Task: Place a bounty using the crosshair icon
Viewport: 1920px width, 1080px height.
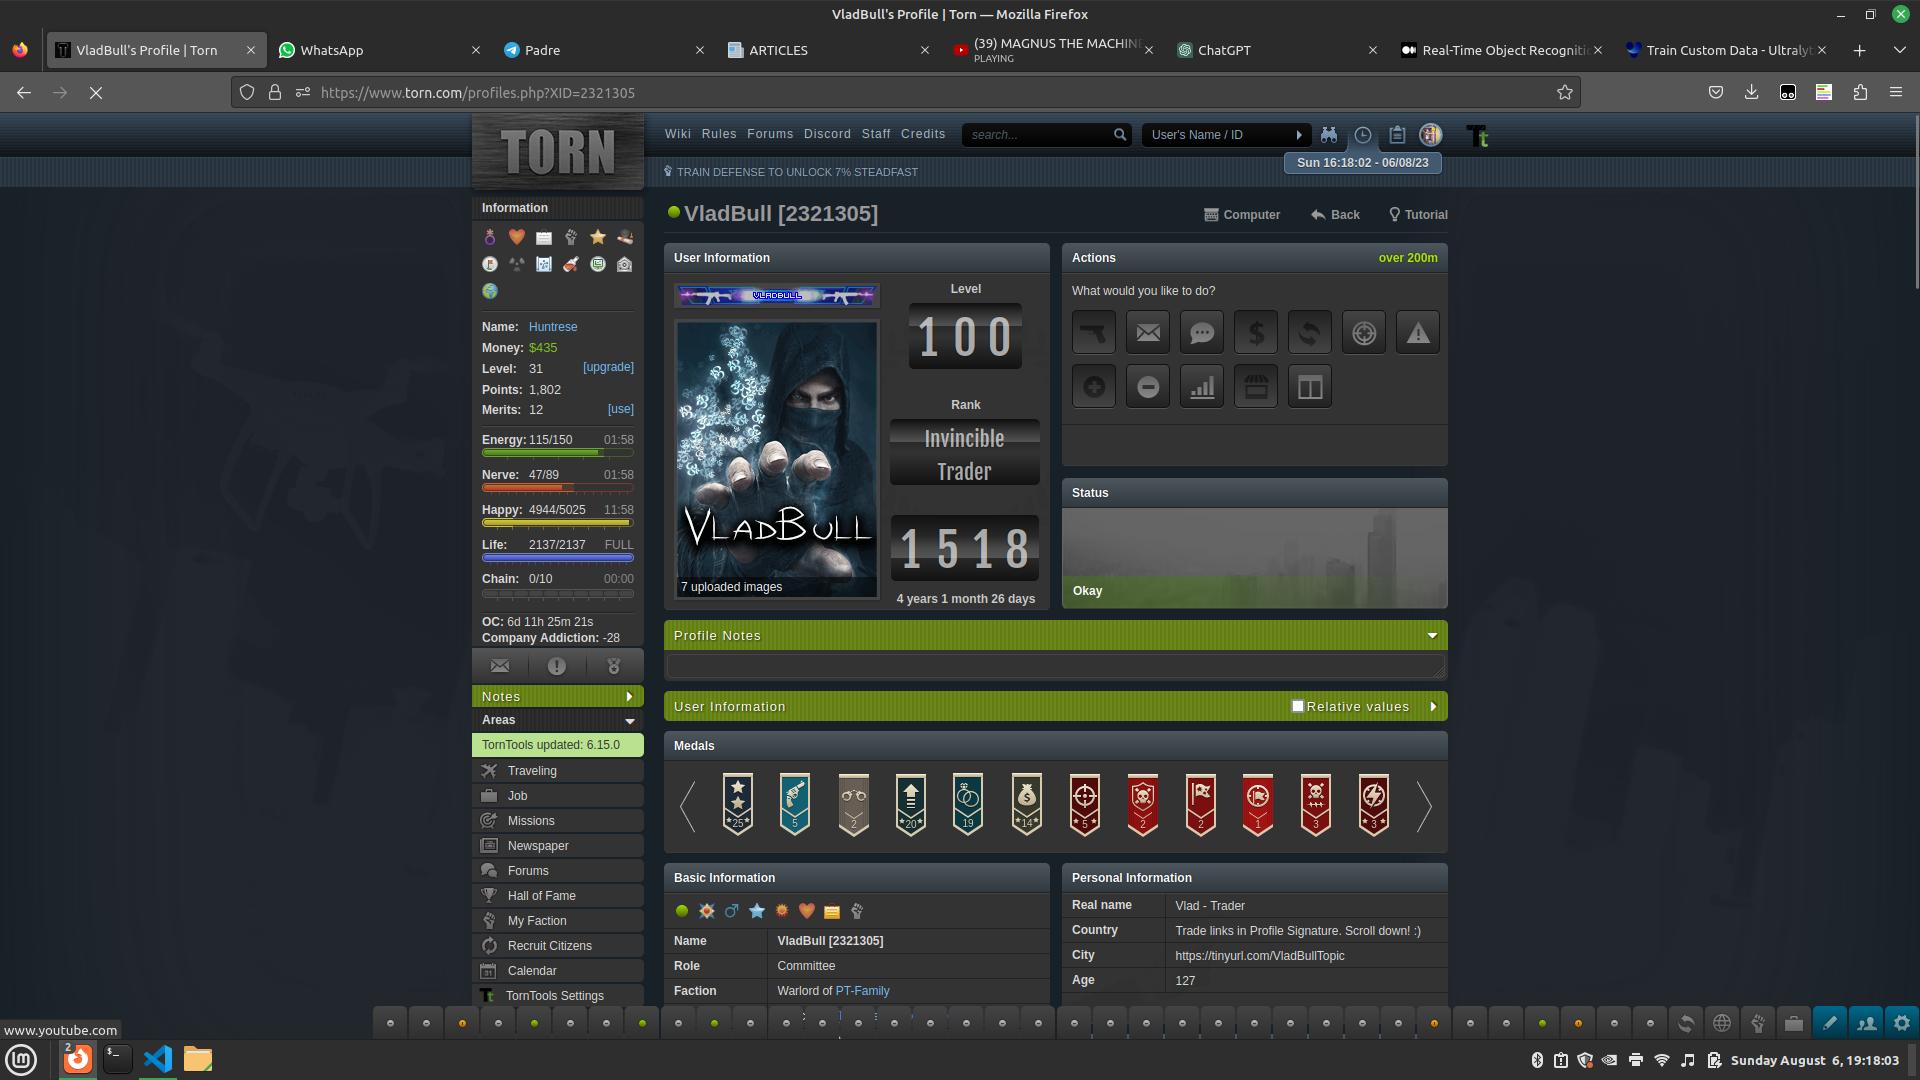Action: pos(1364,333)
